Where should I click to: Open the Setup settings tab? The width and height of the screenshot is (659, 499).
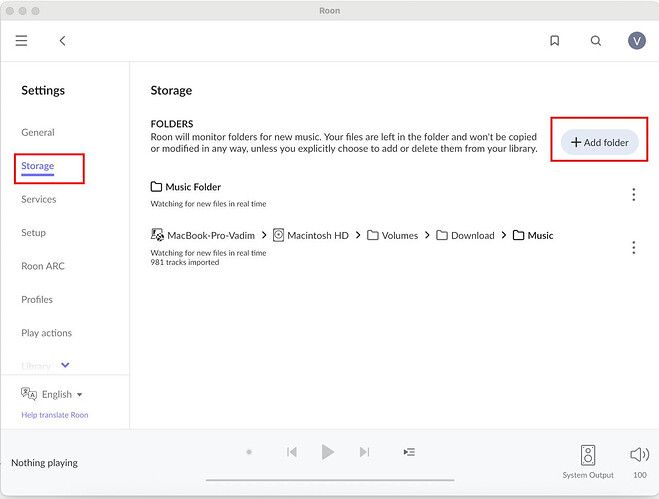tap(33, 232)
